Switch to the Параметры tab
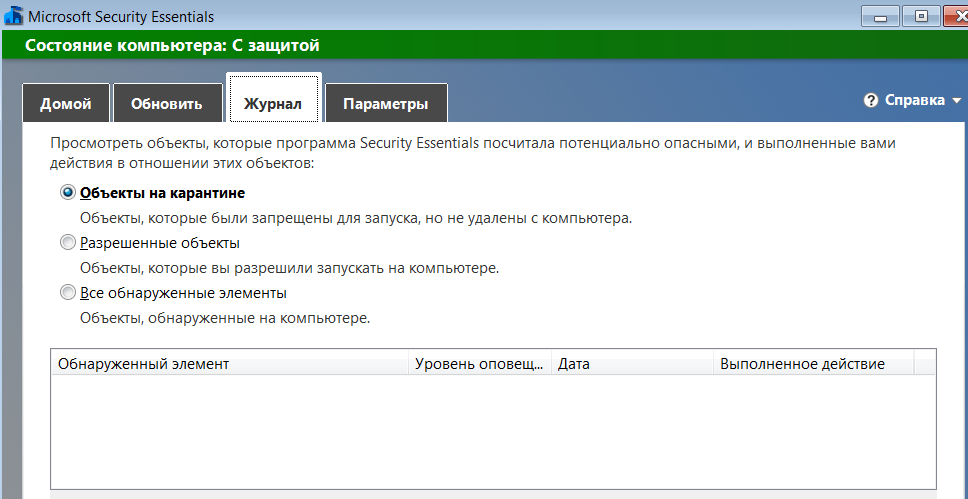968x499 pixels. (386, 103)
